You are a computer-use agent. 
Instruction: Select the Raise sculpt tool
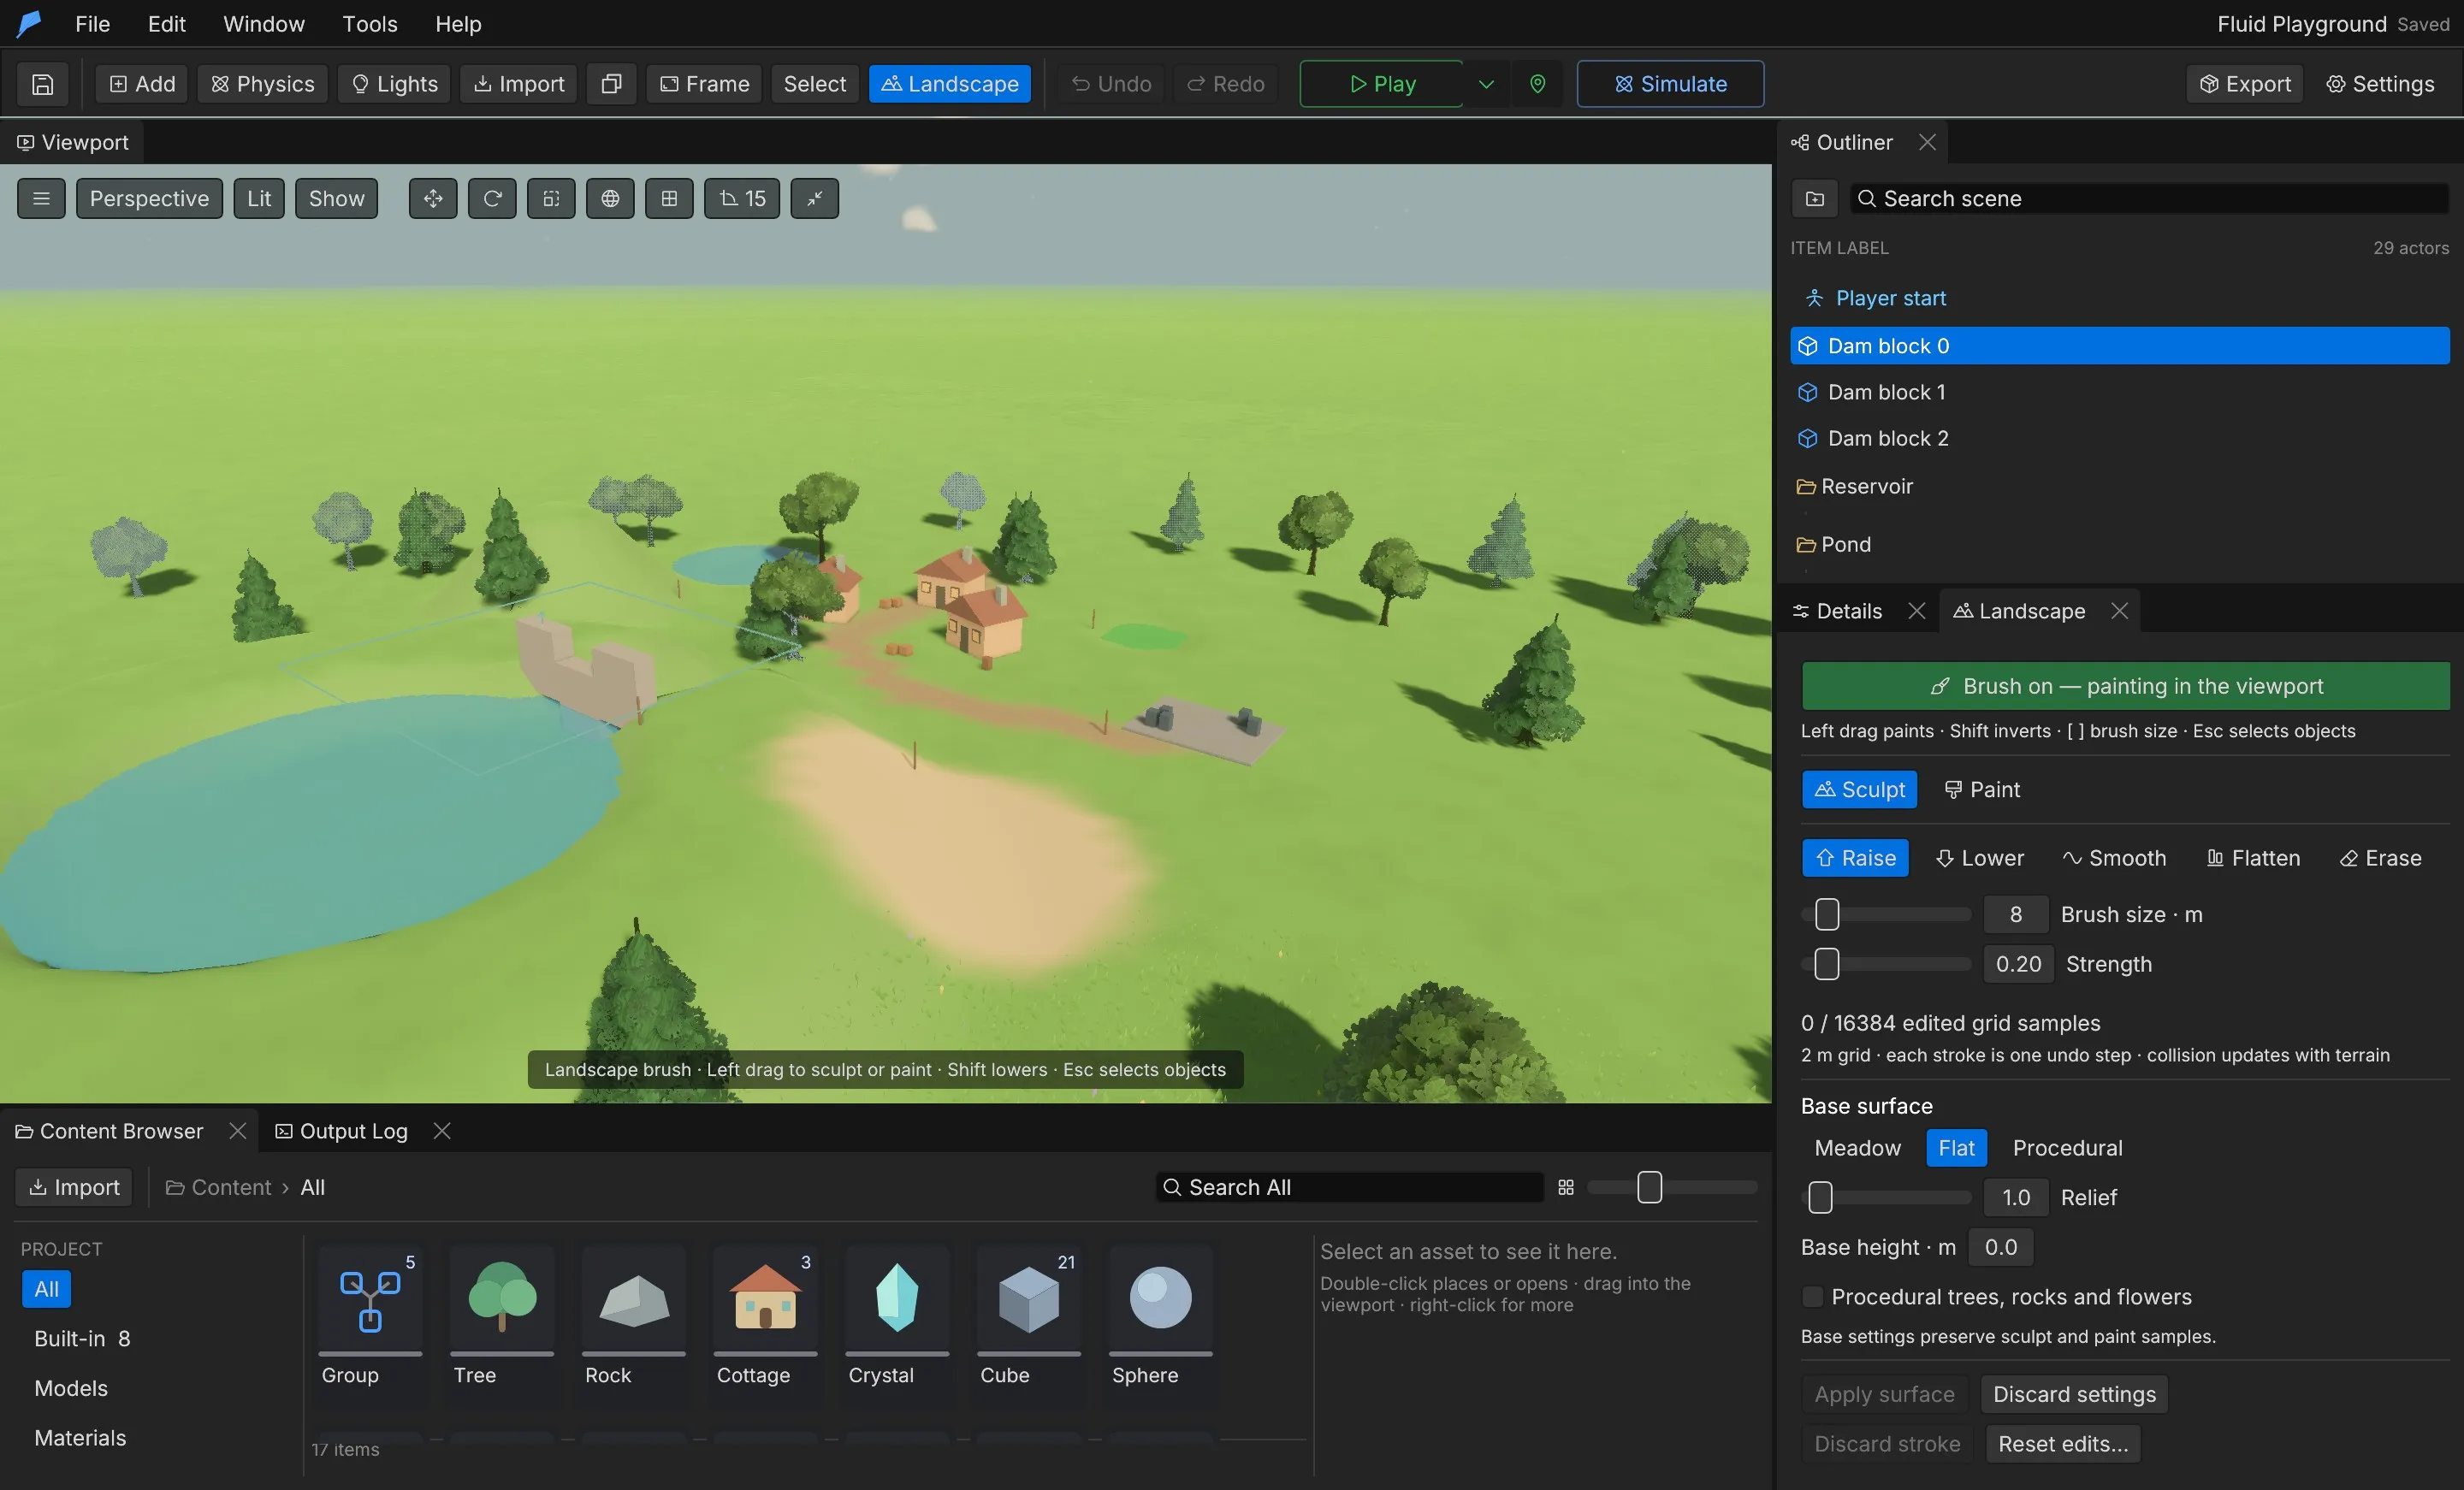click(x=1855, y=858)
